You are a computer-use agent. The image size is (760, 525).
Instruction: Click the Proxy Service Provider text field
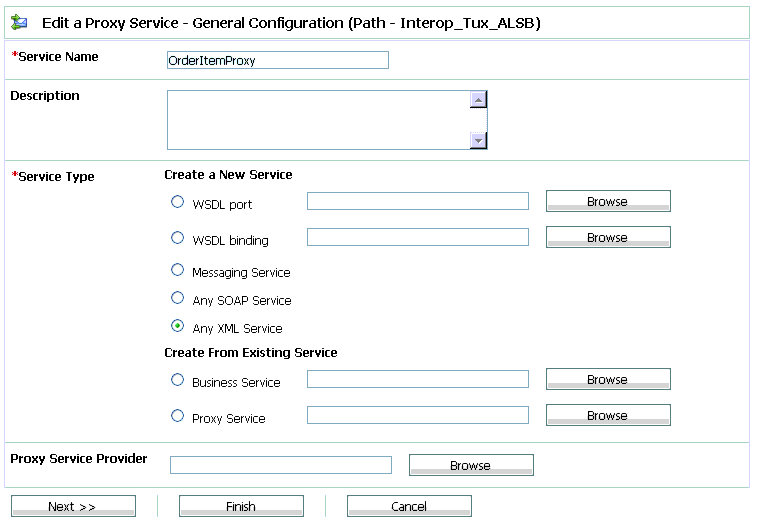tap(281, 465)
